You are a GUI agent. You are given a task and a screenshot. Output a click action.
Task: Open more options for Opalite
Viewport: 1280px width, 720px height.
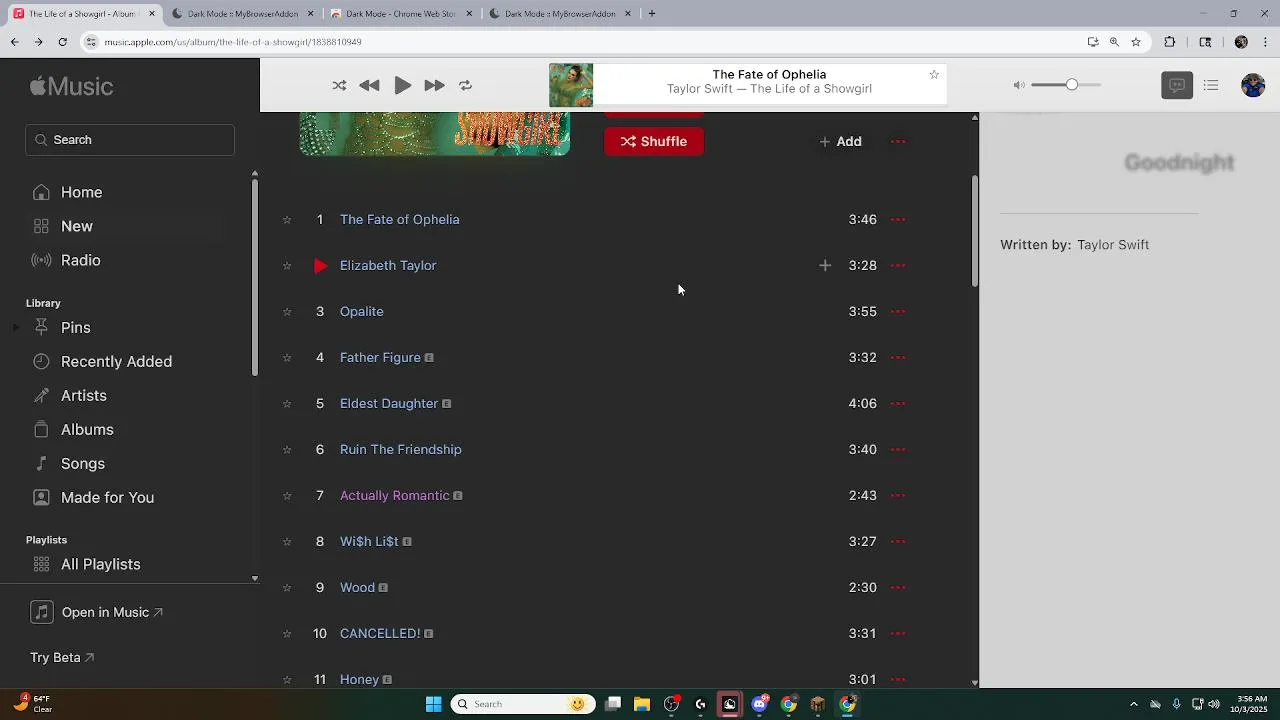(x=898, y=312)
